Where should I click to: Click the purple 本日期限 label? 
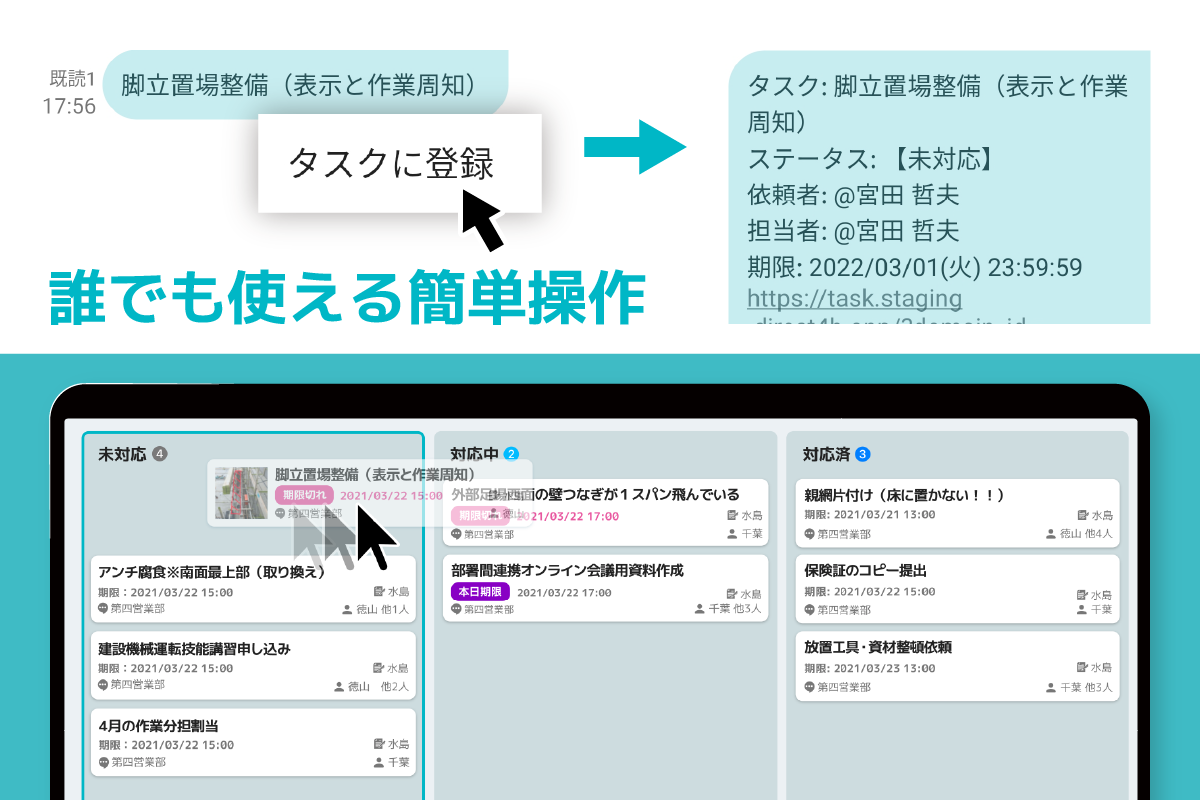(481, 592)
